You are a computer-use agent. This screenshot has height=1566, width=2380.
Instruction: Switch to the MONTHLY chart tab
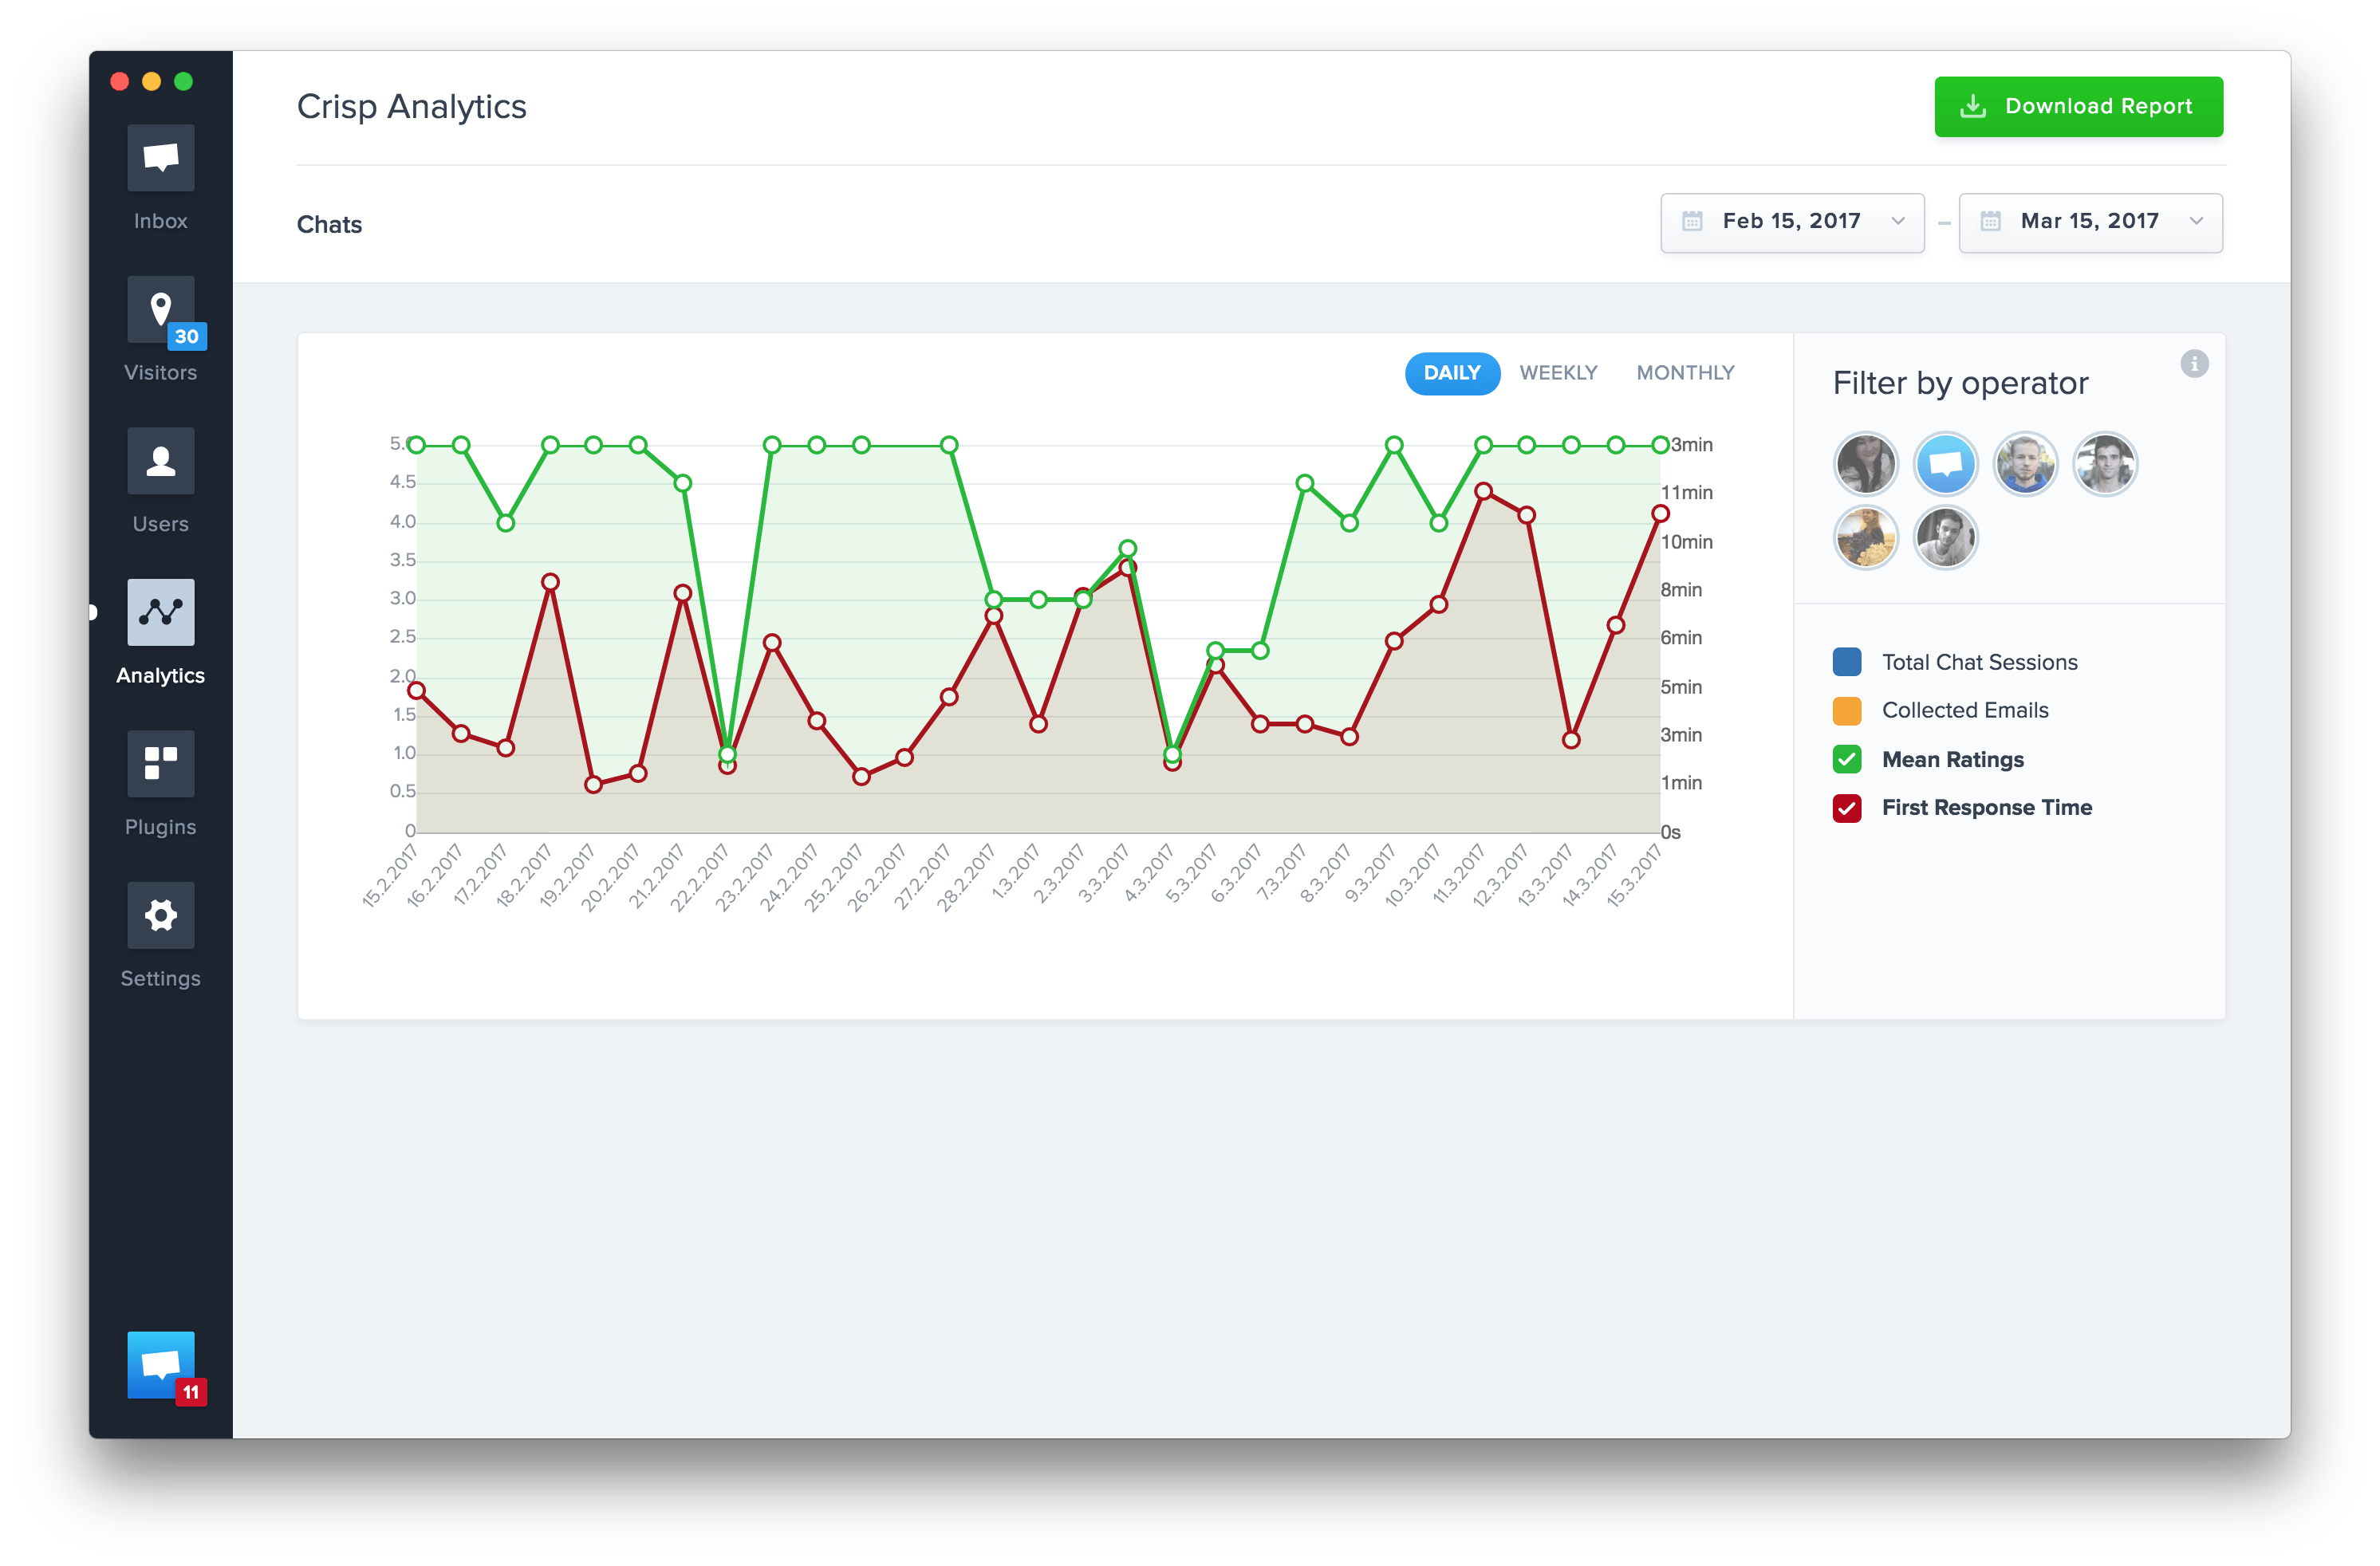[x=1685, y=373]
